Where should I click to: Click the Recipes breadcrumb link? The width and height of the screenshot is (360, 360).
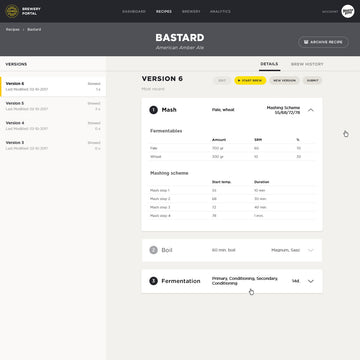tap(13, 29)
